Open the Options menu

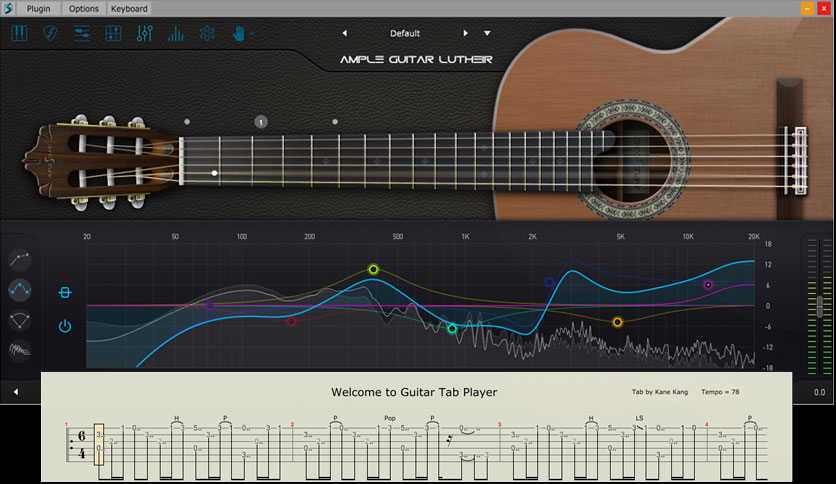point(84,9)
